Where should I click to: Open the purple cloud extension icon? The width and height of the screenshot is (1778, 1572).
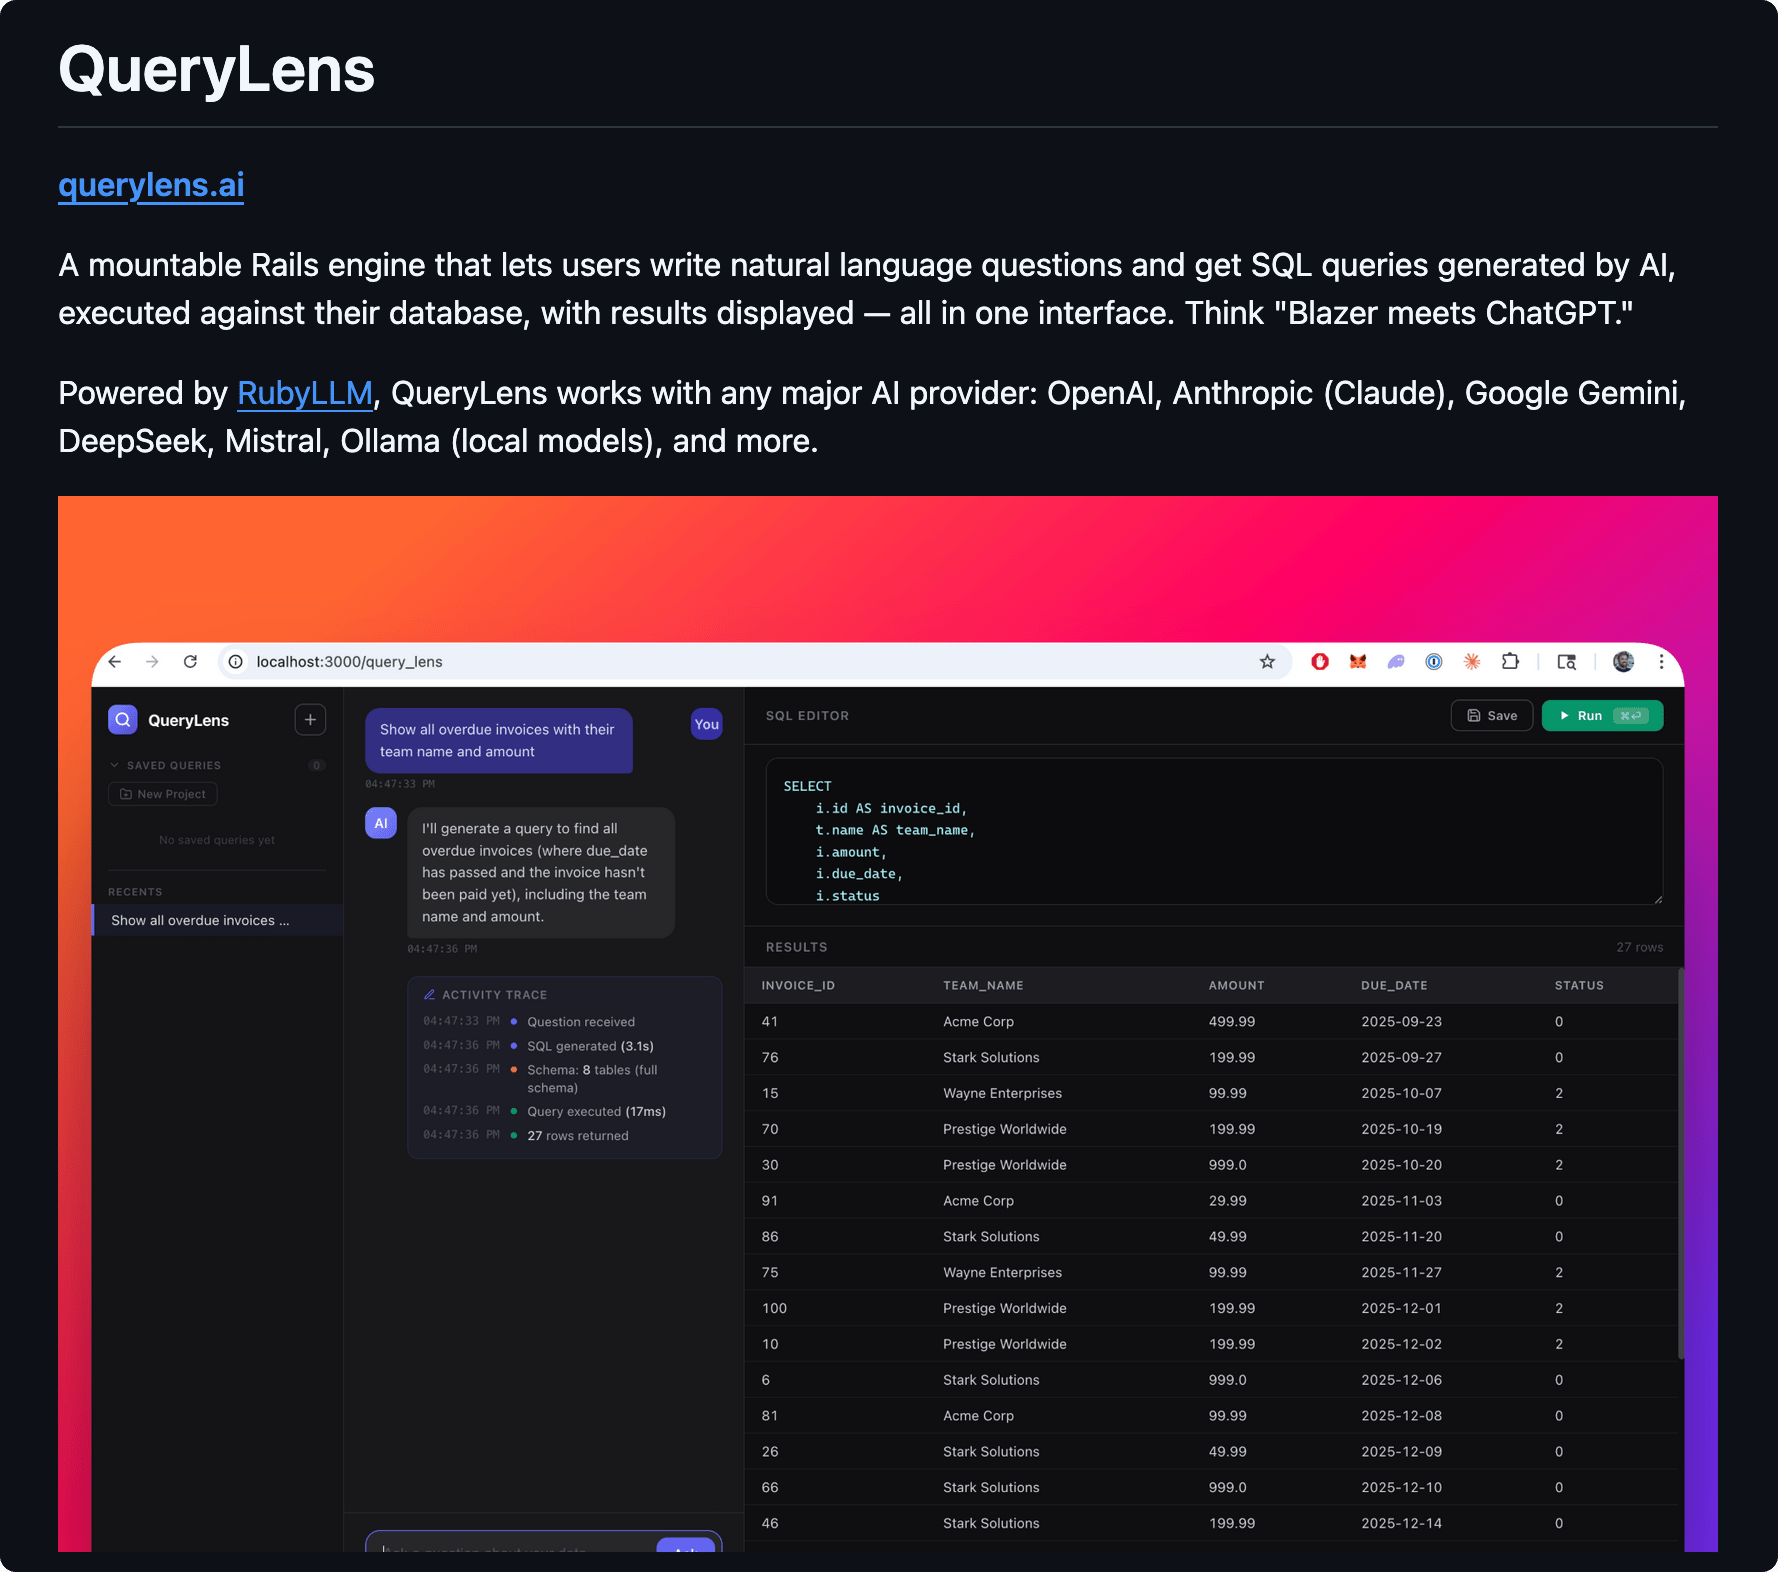point(1396,662)
